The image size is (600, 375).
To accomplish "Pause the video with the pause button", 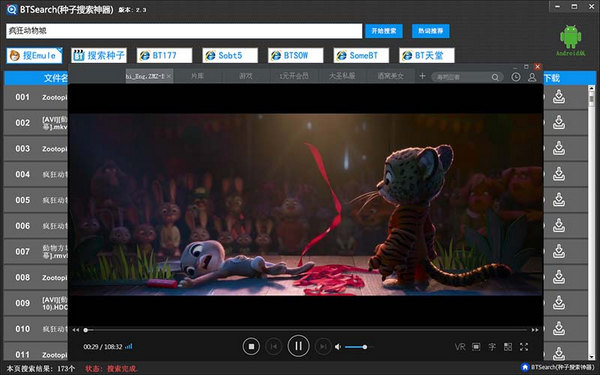I will pos(298,346).
